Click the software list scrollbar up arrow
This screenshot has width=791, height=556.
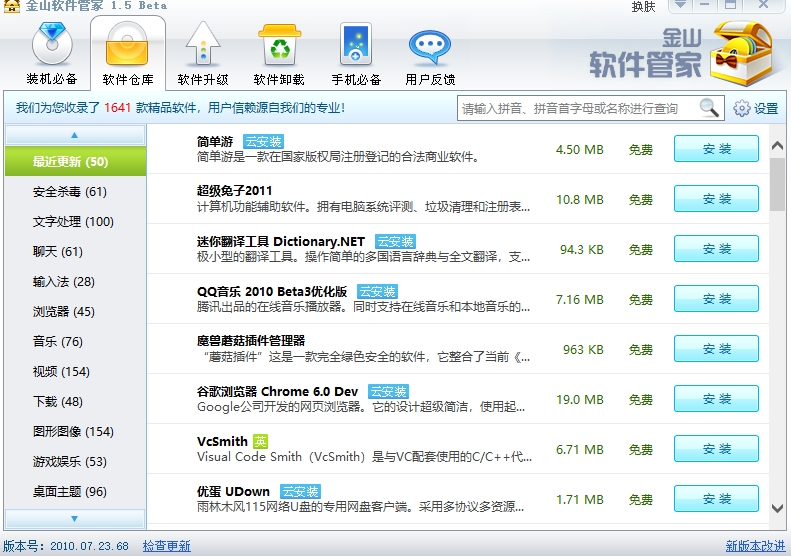pos(777,146)
